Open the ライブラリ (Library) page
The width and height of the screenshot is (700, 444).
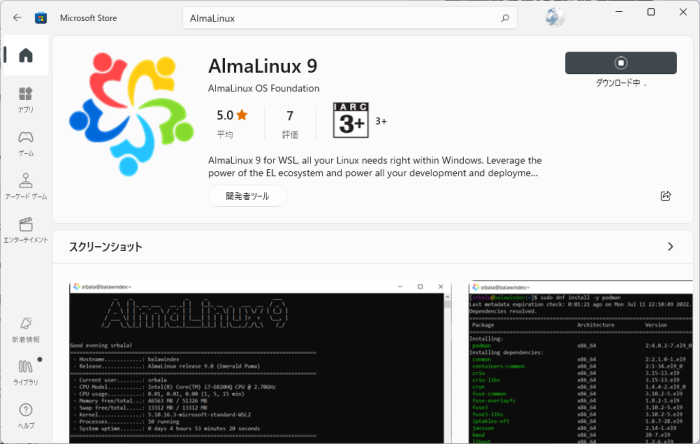(x=26, y=373)
